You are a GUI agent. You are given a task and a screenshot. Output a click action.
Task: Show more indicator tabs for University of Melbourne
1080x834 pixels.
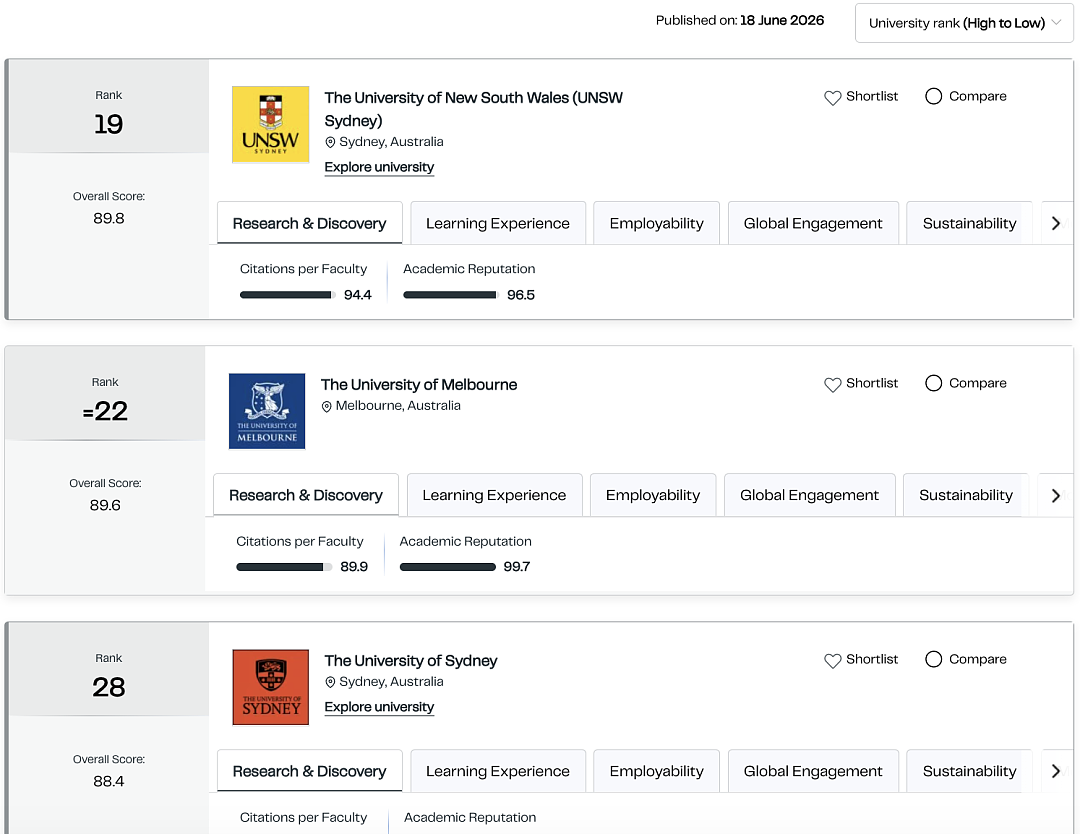point(1056,495)
